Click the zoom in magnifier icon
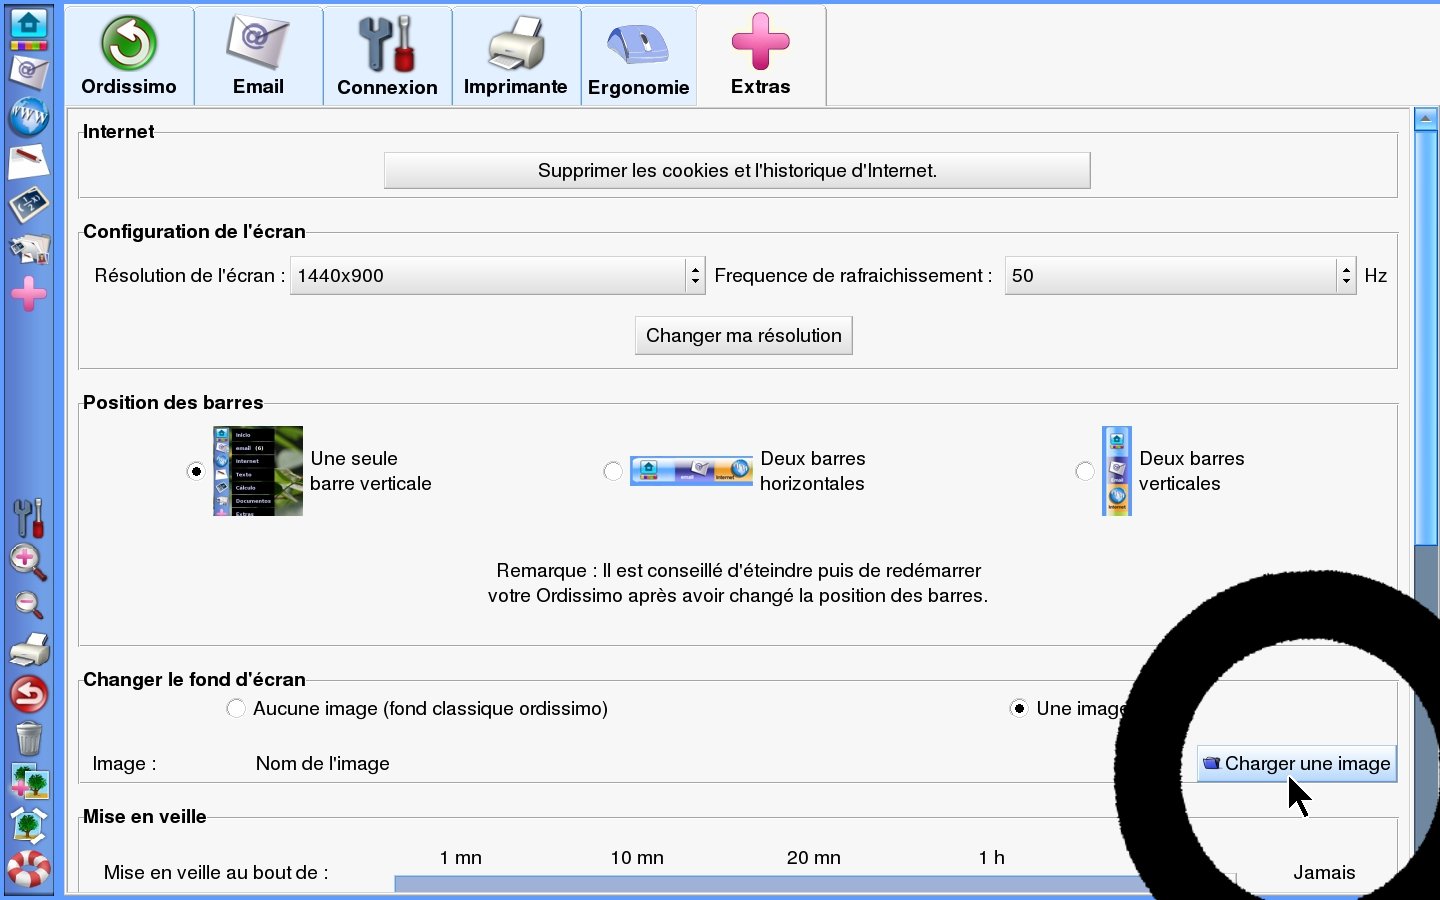1440x900 pixels. 28,562
